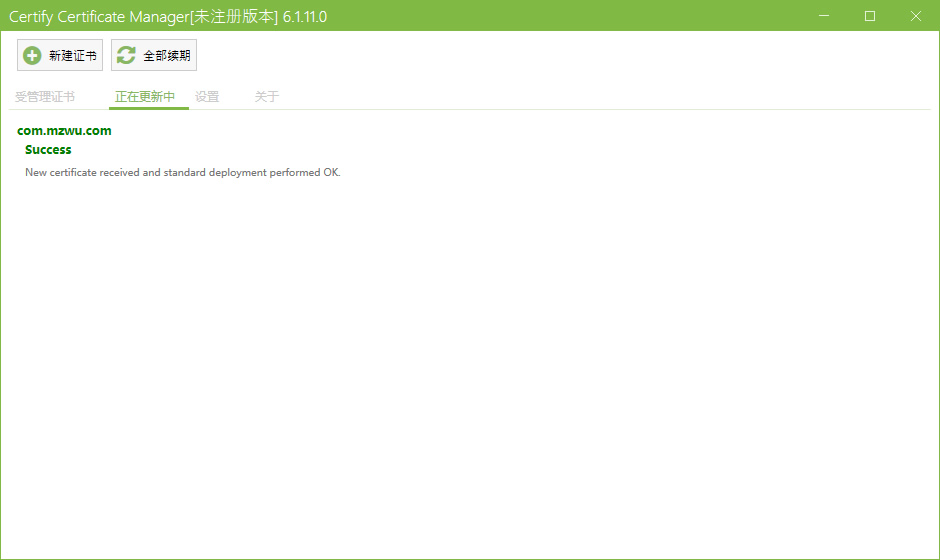Close the Certify Certificate Manager window

click(x=915, y=16)
